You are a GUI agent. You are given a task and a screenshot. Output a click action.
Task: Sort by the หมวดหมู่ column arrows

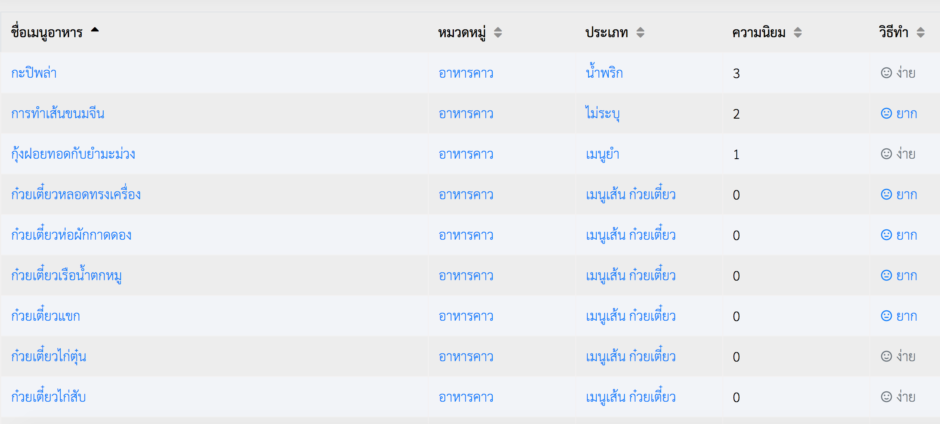coord(498,33)
